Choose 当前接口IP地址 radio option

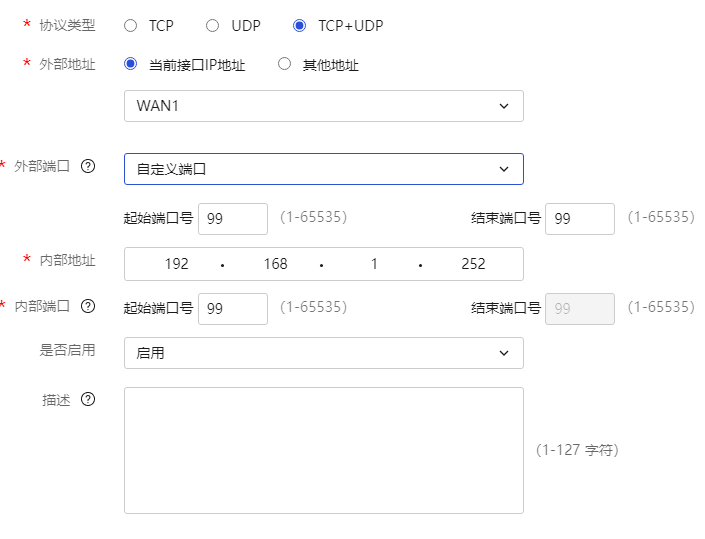point(131,65)
